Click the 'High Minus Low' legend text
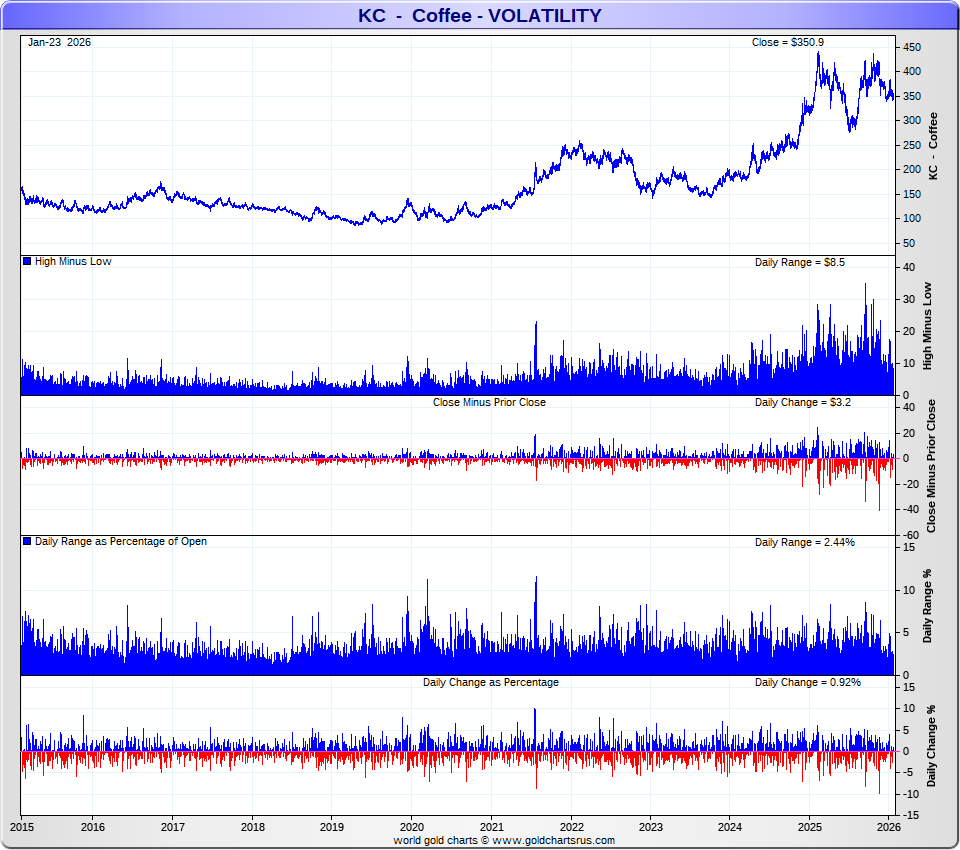960x850 pixels. click(73, 261)
